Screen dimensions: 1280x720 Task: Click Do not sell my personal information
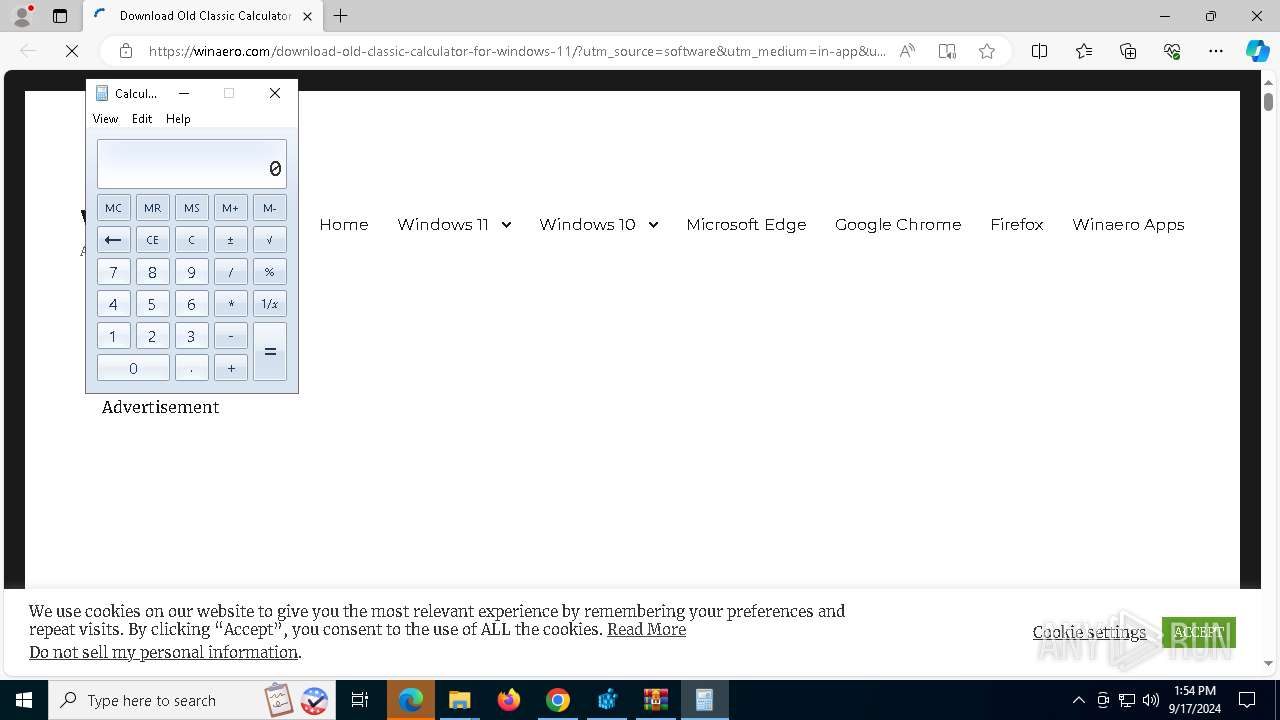163,652
